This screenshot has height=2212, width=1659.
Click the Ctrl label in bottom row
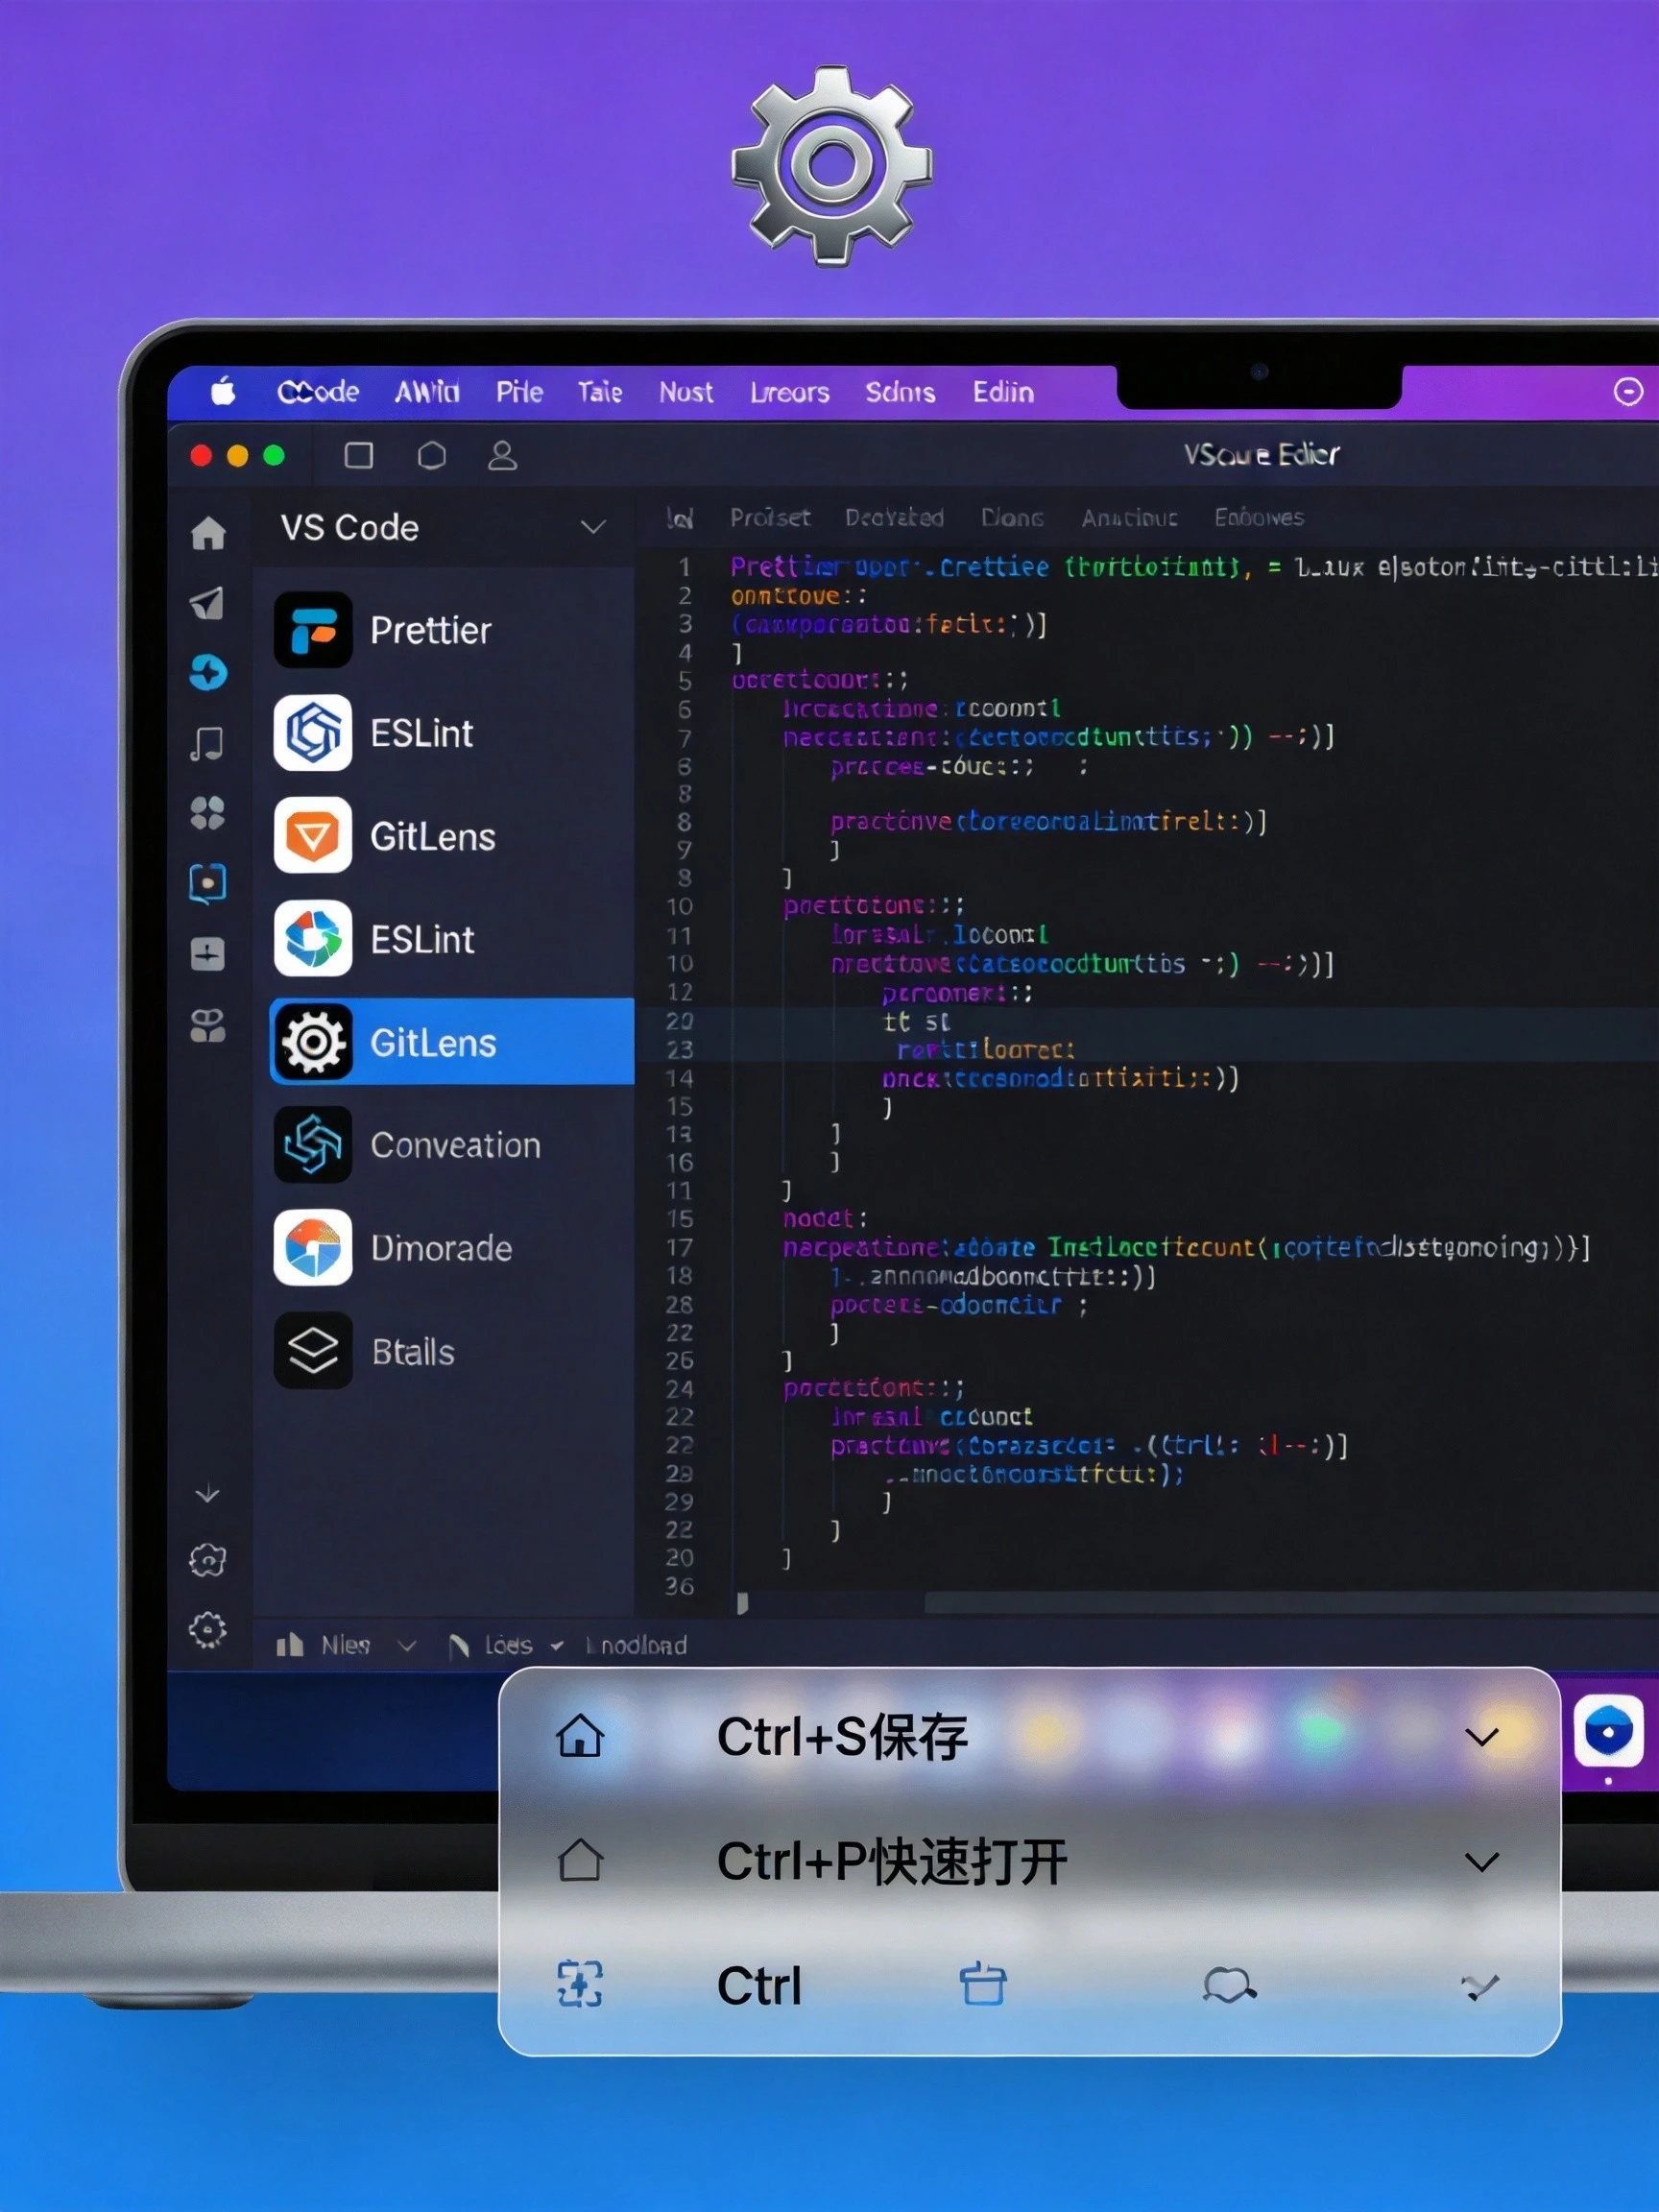[x=759, y=1986]
